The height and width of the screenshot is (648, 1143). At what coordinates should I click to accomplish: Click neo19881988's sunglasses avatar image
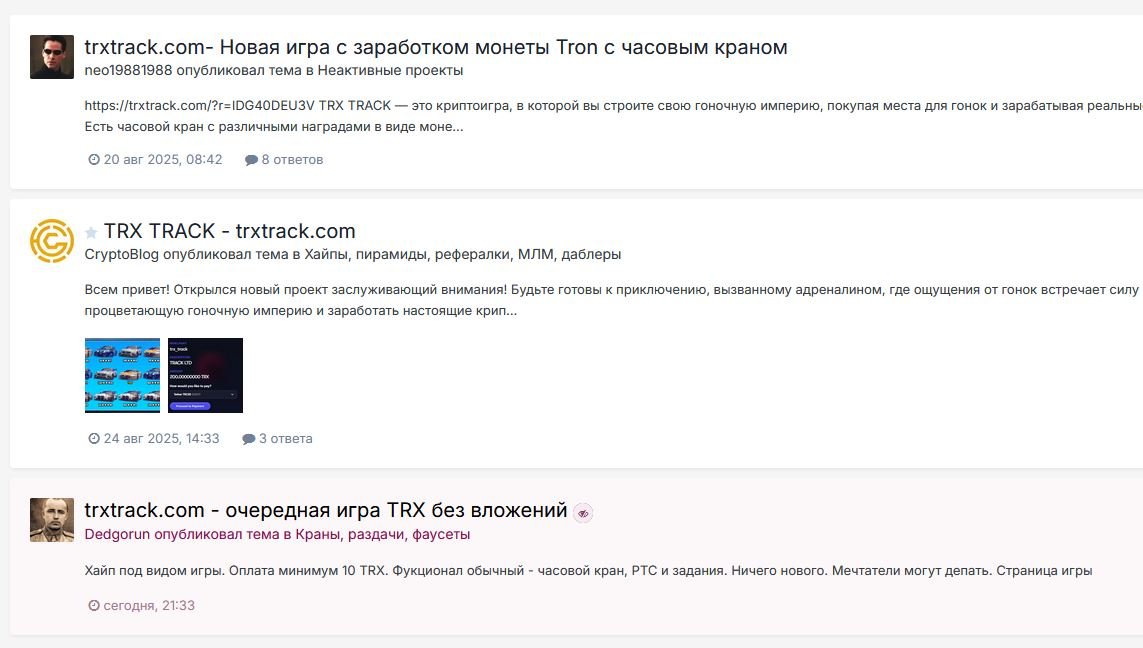[52, 57]
